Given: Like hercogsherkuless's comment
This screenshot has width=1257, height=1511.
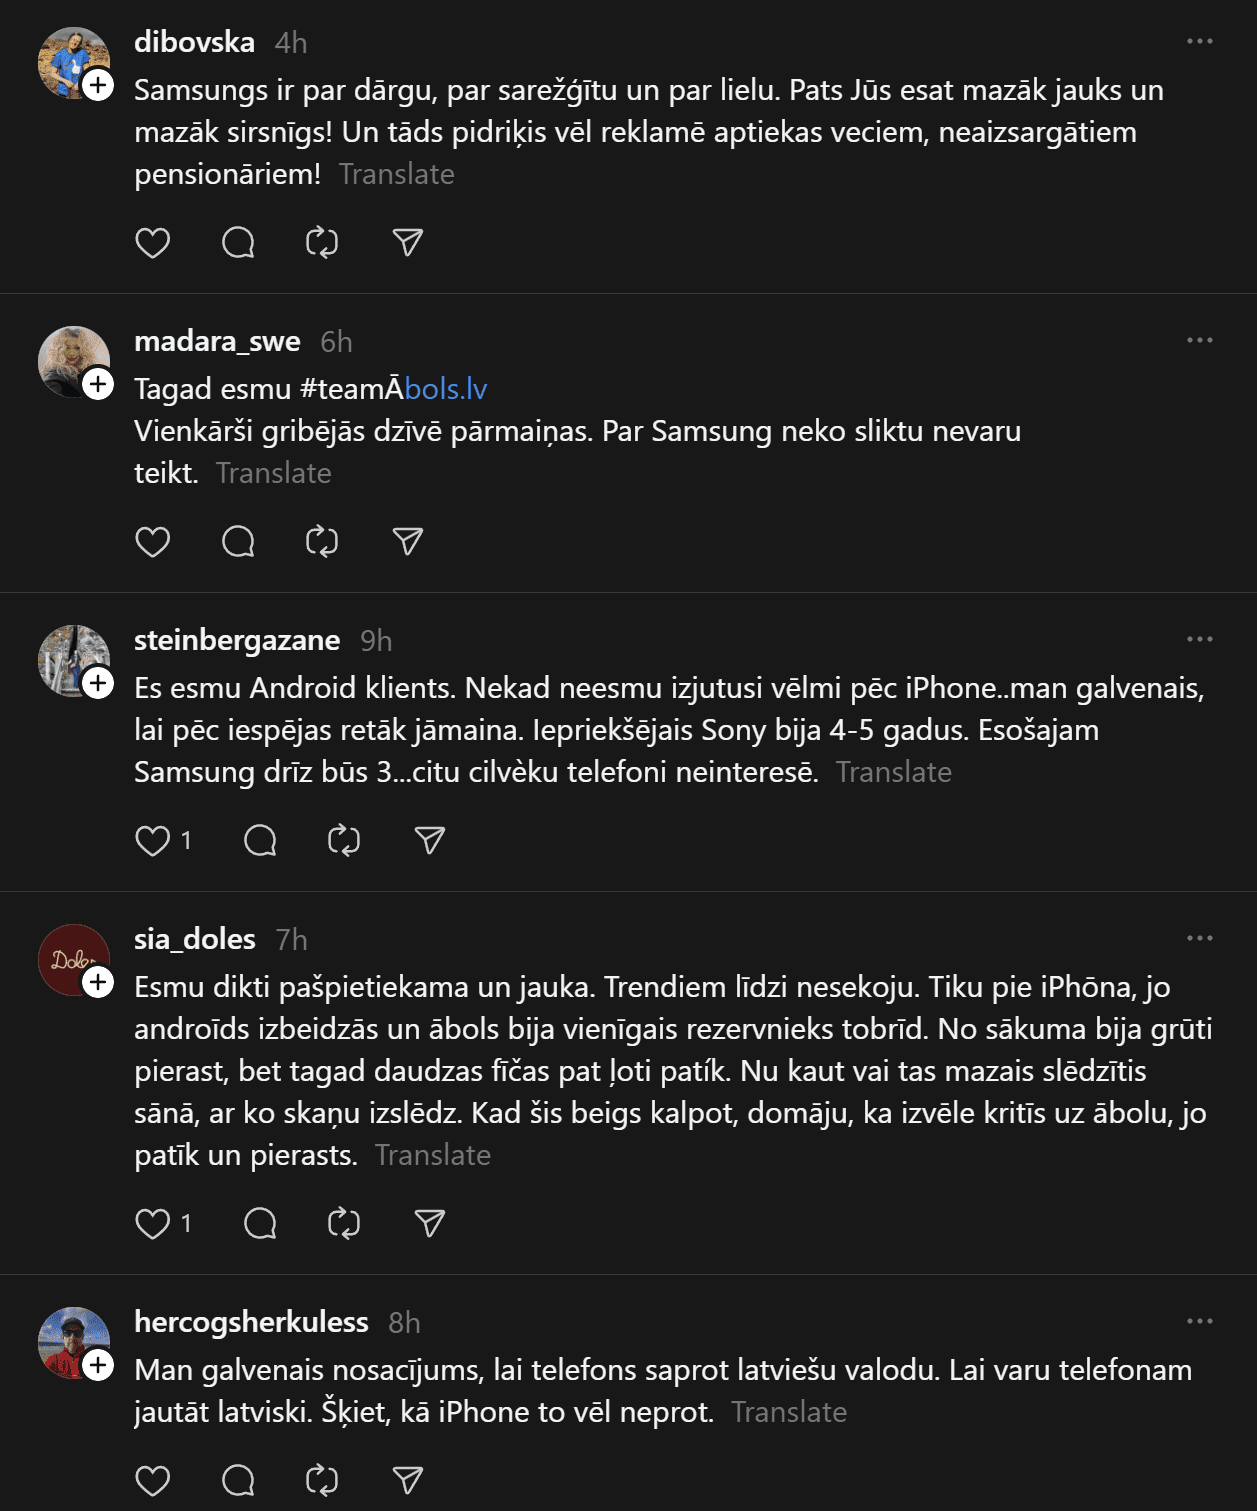Looking at the screenshot, I should click(152, 1481).
